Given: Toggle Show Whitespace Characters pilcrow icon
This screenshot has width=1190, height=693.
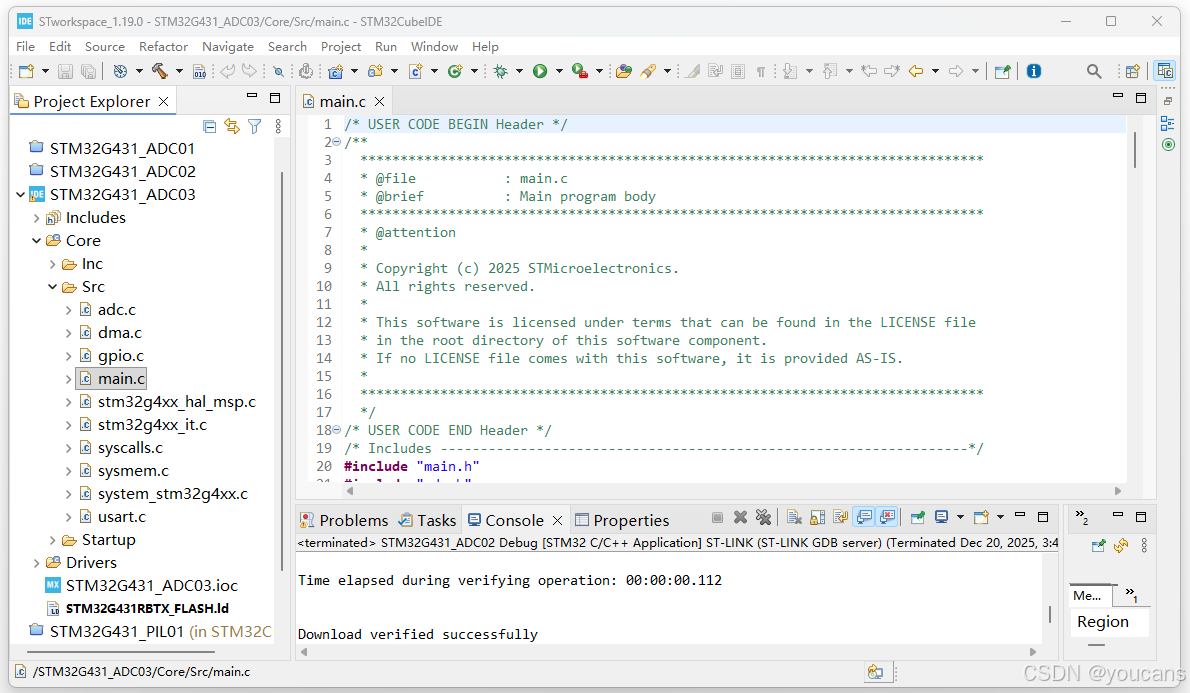Looking at the screenshot, I should (760, 71).
